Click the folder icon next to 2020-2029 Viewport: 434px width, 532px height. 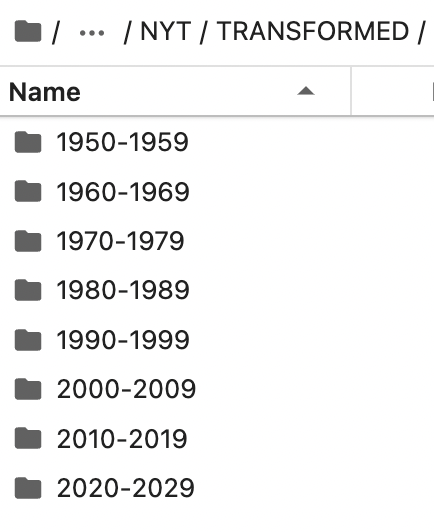pyautogui.click(x=28, y=488)
